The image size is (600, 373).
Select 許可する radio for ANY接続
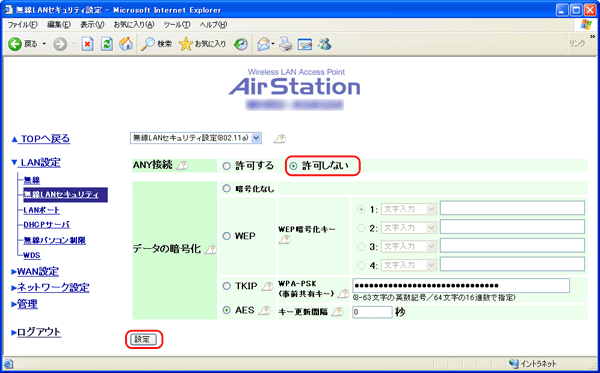(227, 166)
